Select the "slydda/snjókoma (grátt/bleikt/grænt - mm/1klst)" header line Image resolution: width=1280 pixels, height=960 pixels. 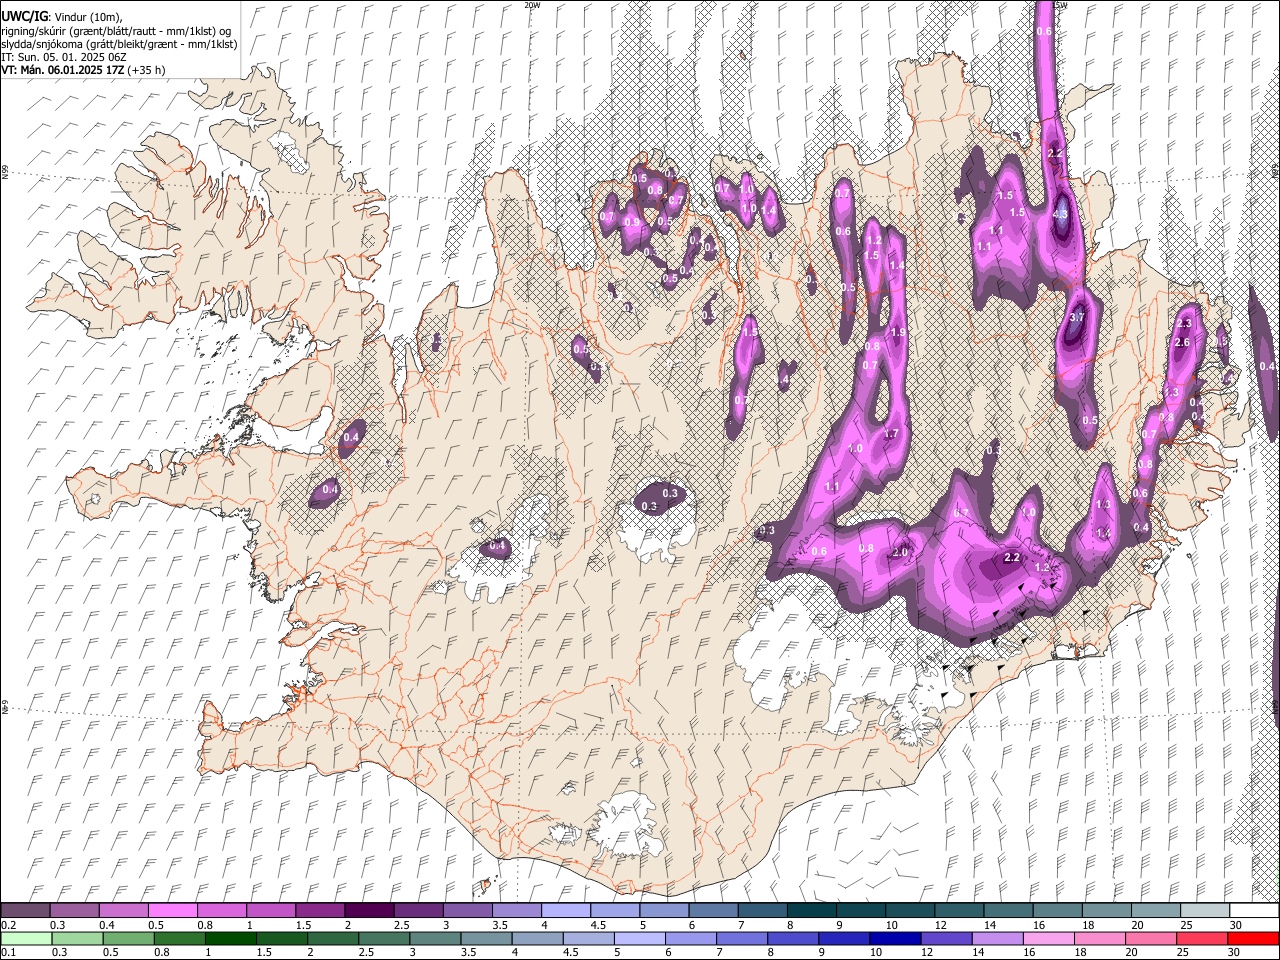click(120, 44)
